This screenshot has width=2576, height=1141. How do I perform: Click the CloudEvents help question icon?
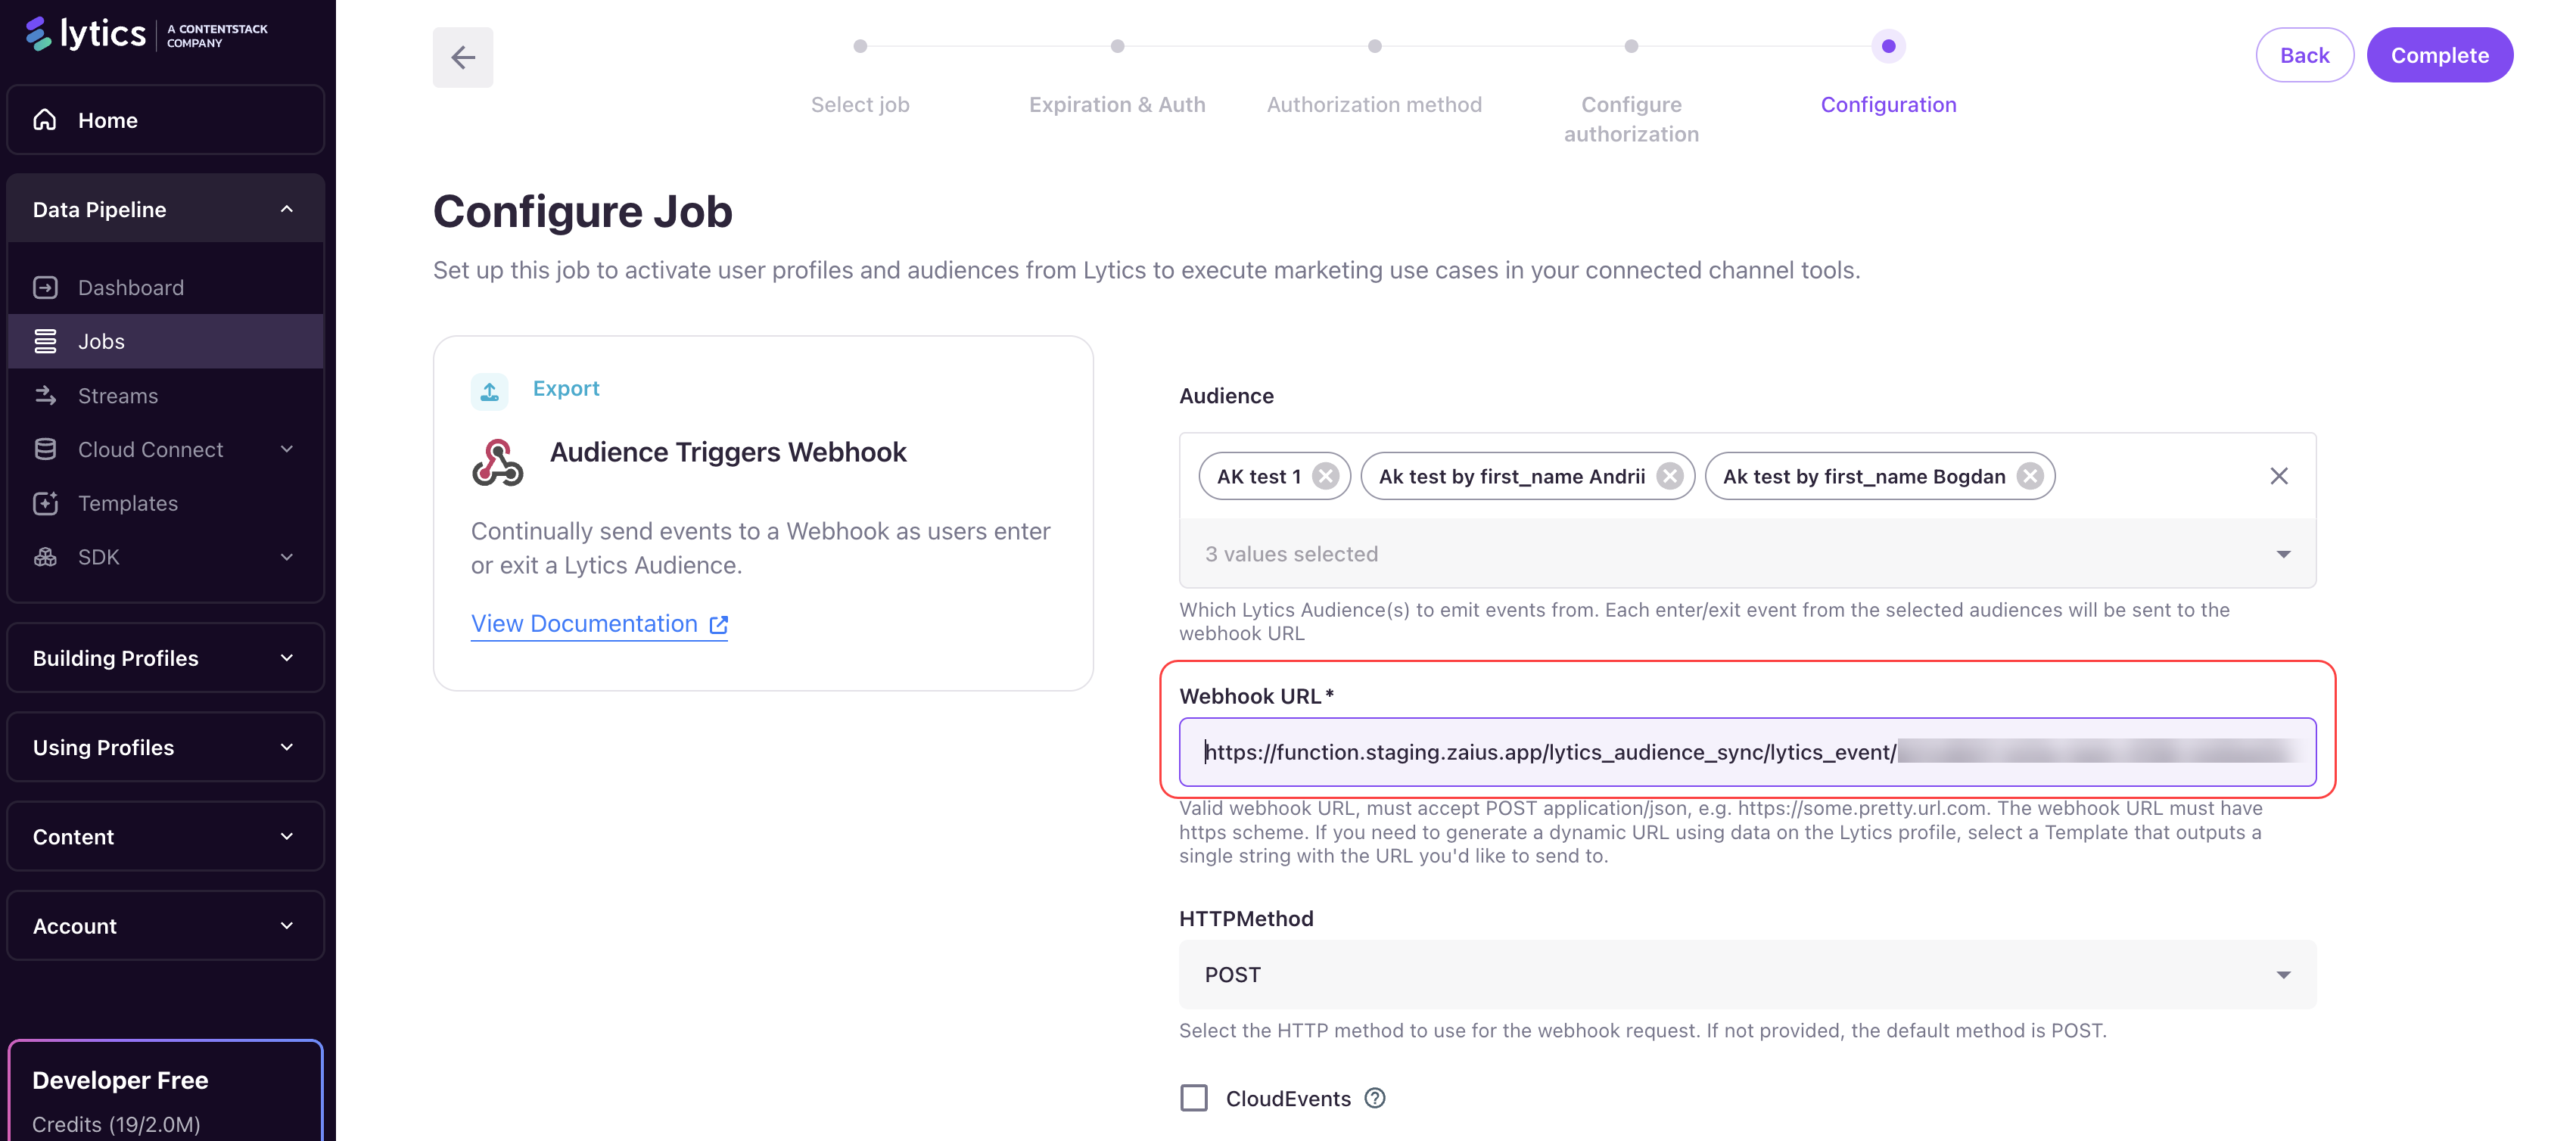[x=1375, y=1098]
